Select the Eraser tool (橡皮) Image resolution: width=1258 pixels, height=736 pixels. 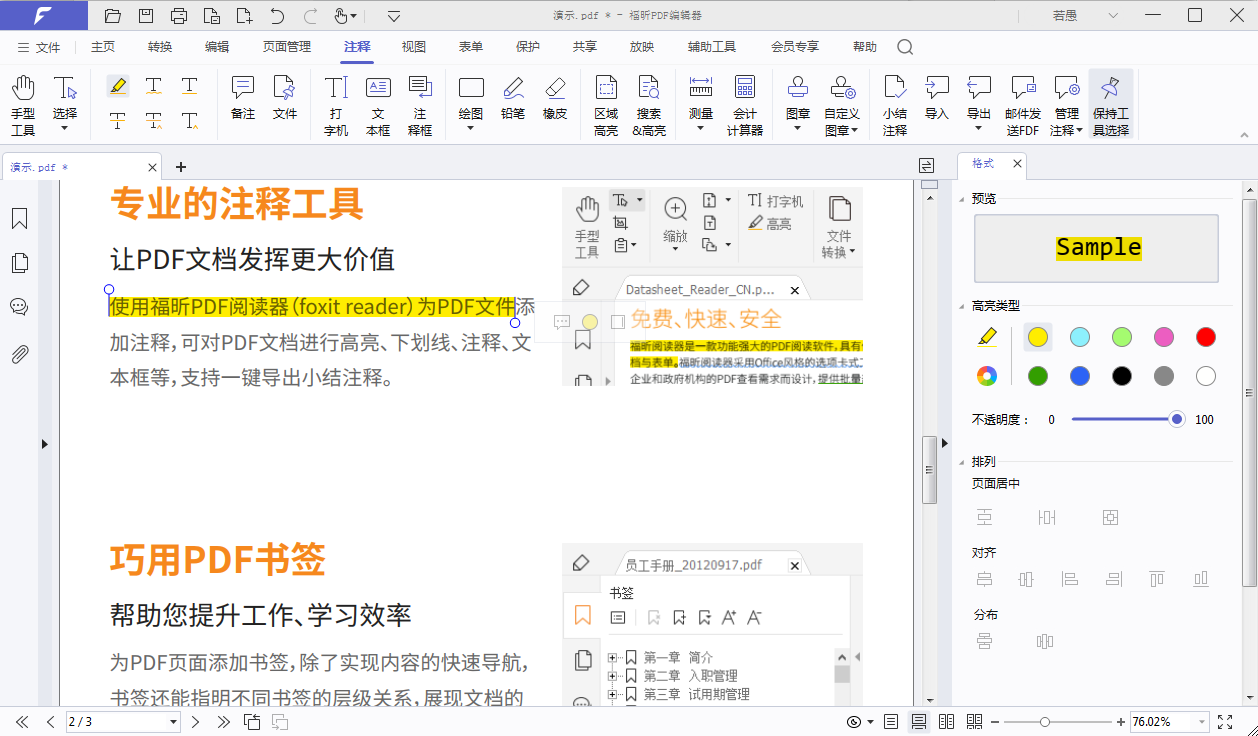[555, 97]
